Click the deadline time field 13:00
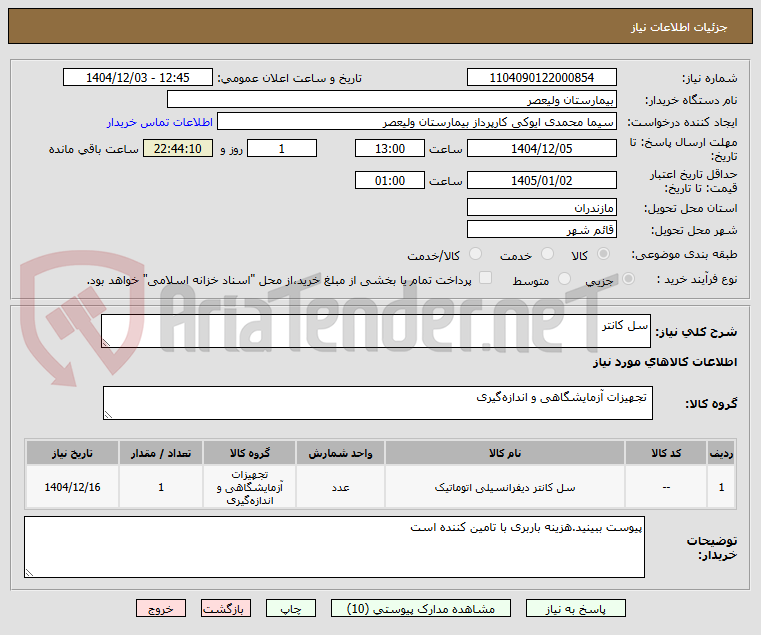This screenshot has width=761, height=635. (x=390, y=149)
